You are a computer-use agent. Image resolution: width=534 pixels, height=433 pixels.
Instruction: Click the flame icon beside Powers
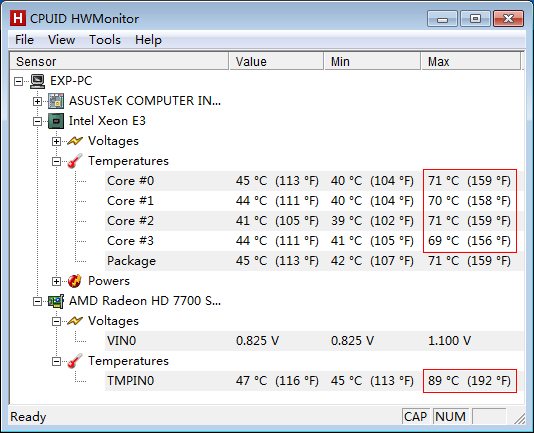pyautogui.click(x=75, y=281)
